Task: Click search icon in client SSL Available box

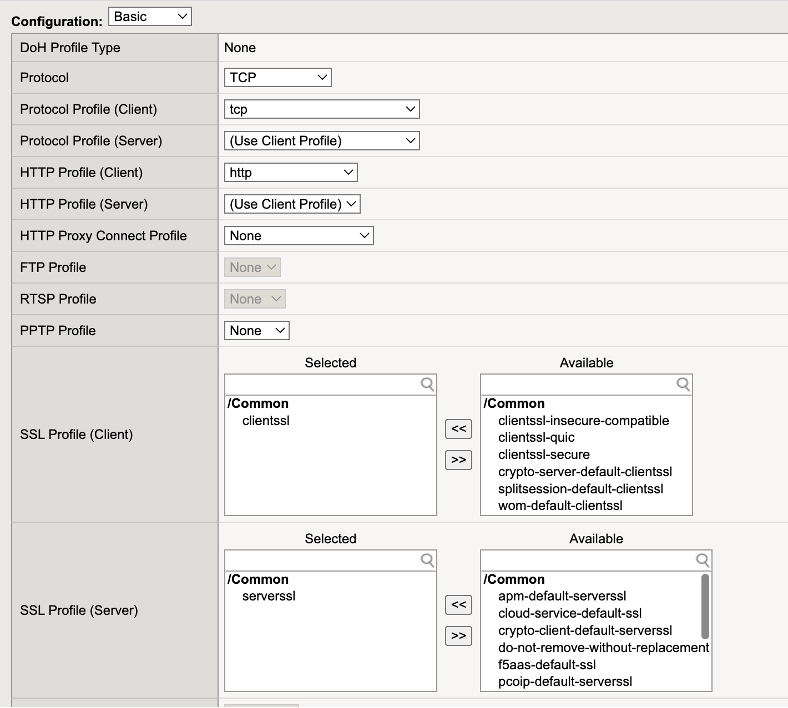Action: click(x=683, y=384)
